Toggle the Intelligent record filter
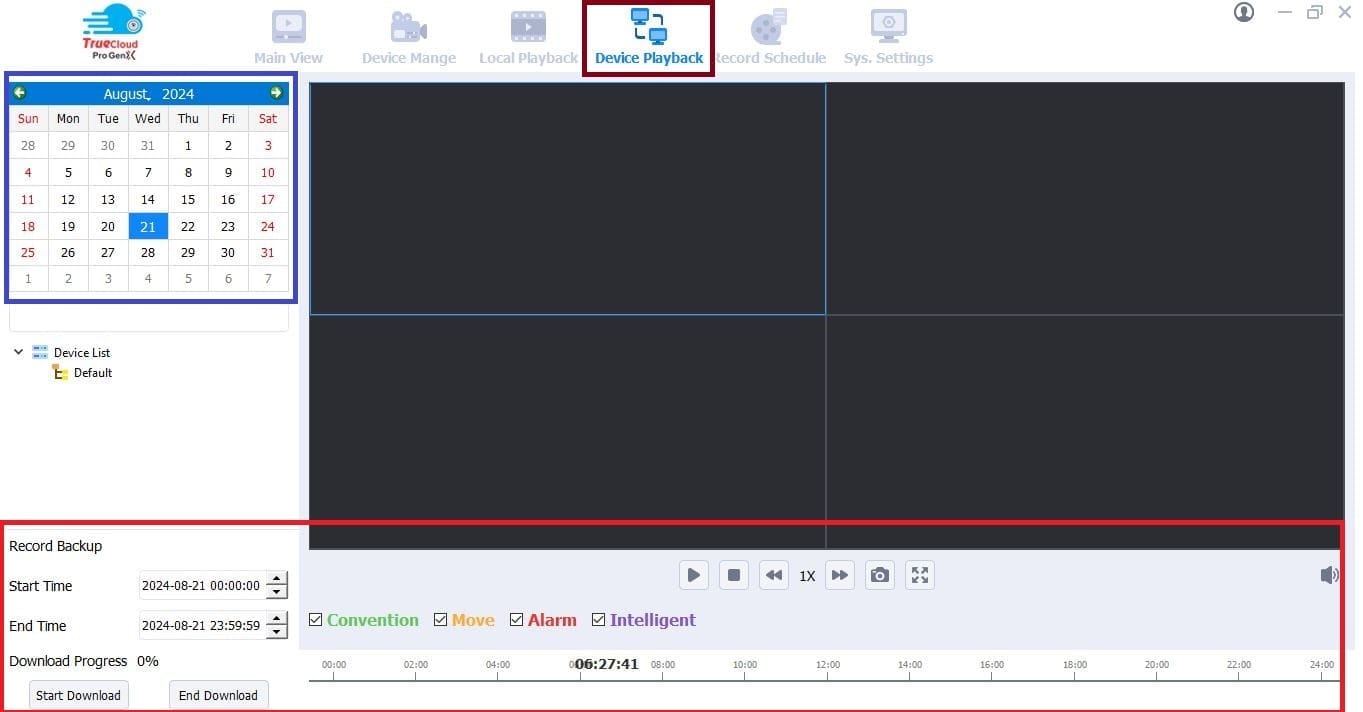Image resolution: width=1363 pixels, height=712 pixels. click(598, 620)
